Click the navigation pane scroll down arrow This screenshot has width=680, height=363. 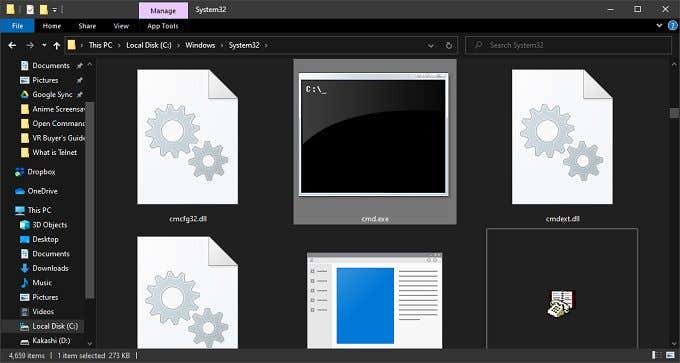click(90, 343)
